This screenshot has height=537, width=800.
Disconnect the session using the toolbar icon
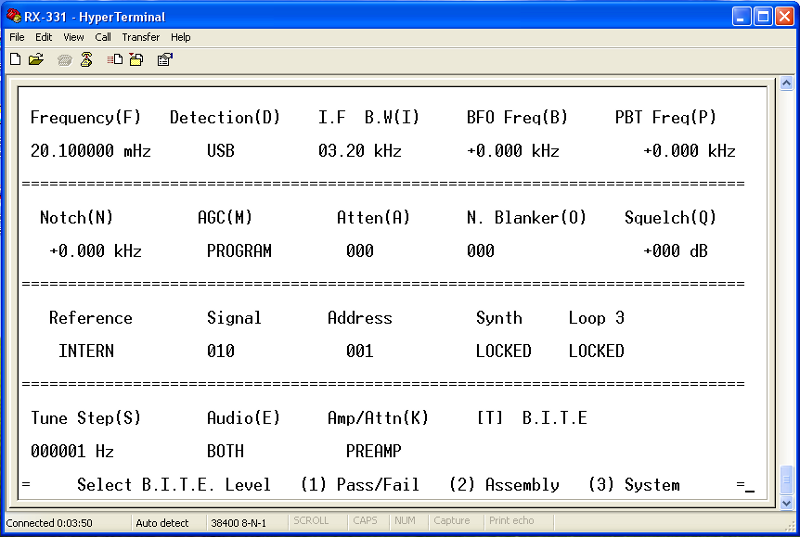click(87, 60)
